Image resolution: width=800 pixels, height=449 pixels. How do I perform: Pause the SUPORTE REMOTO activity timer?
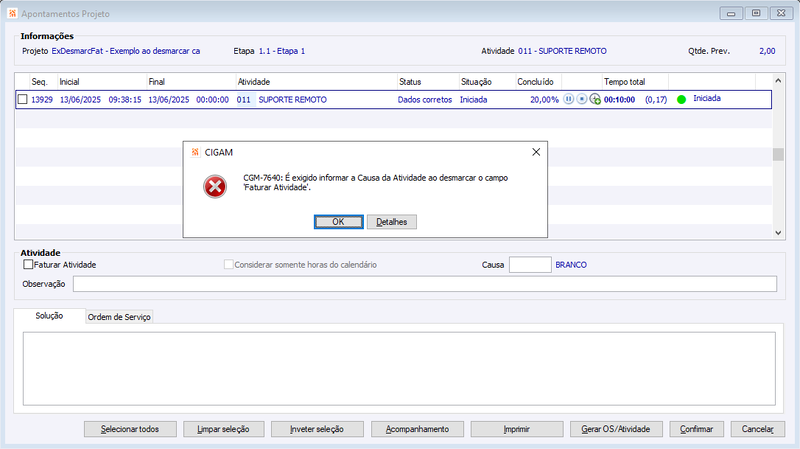pos(568,99)
